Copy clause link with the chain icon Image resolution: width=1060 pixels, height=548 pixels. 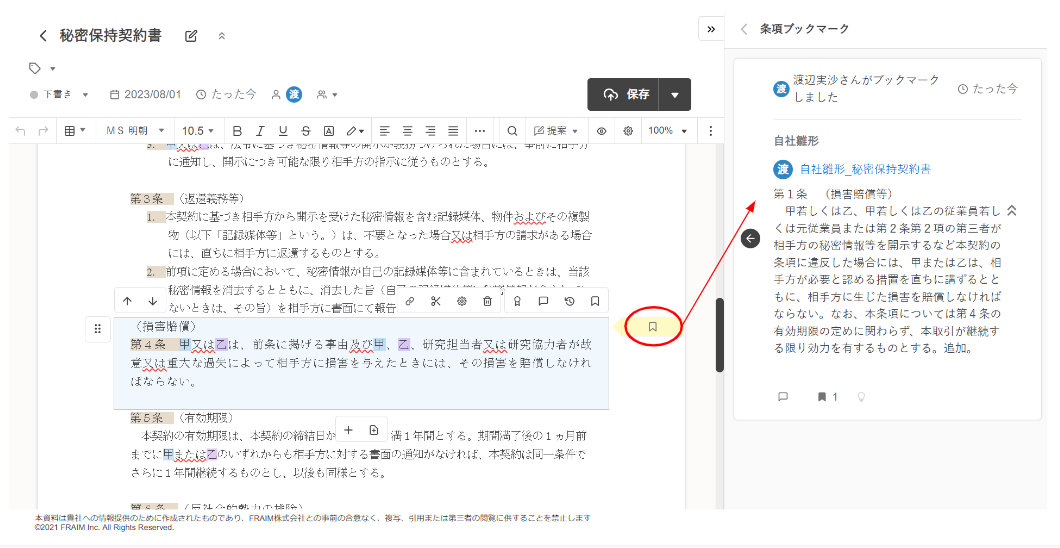[x=409, y=301]
